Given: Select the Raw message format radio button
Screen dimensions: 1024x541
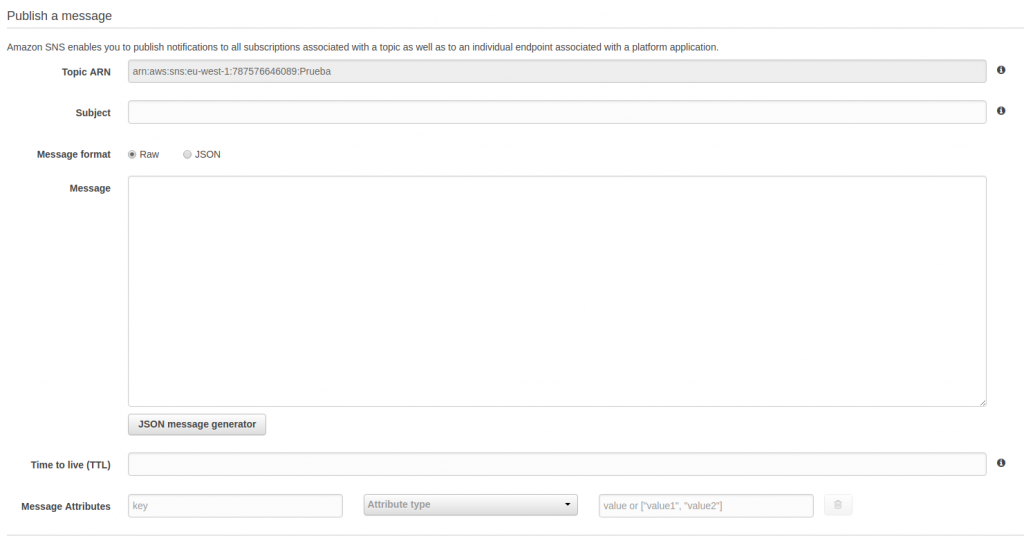Looking at the screenshot, I should coord(132,155).
